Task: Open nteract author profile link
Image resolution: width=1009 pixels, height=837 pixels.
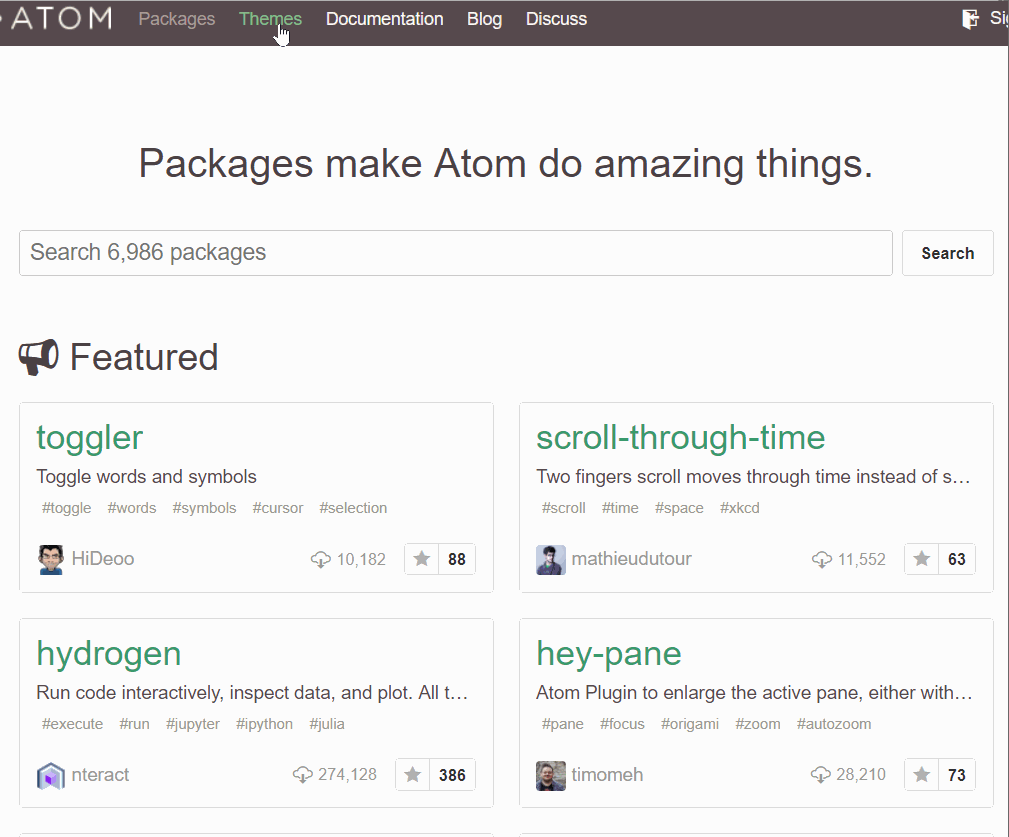Action: [100, 775]
